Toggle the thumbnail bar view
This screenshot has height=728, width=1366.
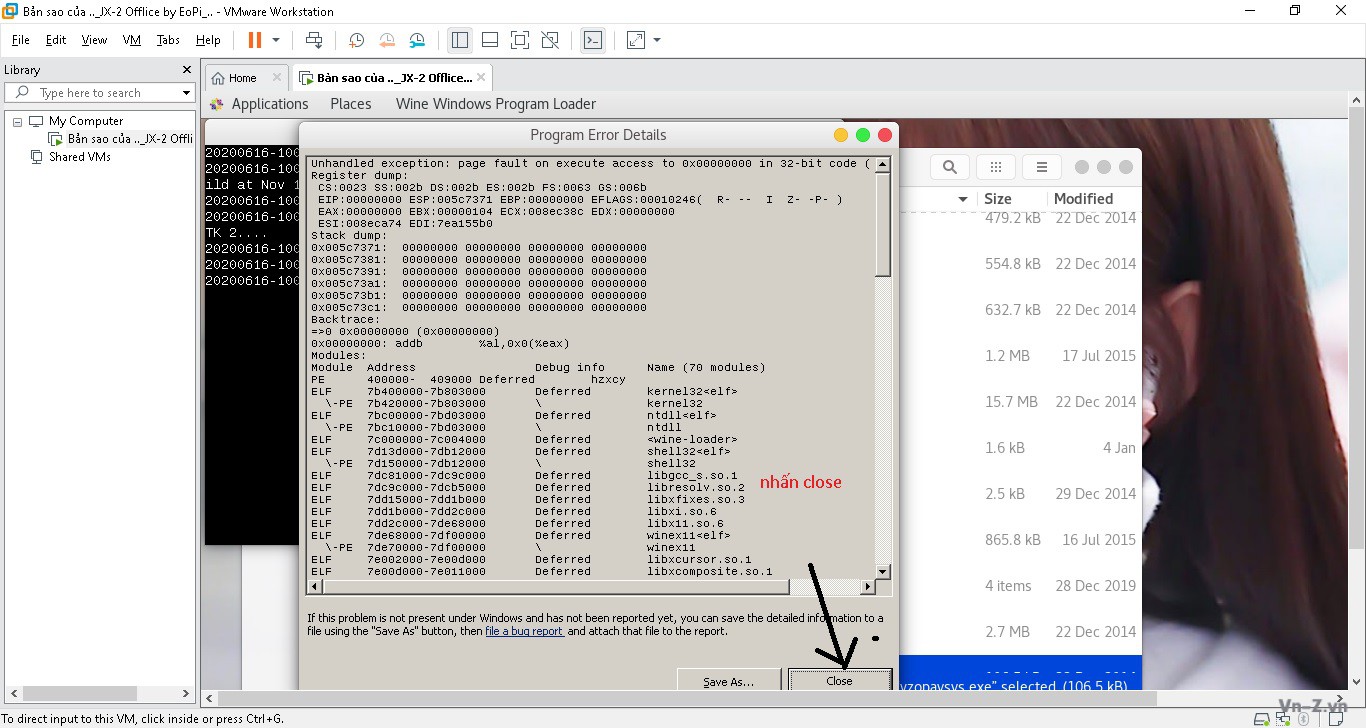(x=490, y=40)
